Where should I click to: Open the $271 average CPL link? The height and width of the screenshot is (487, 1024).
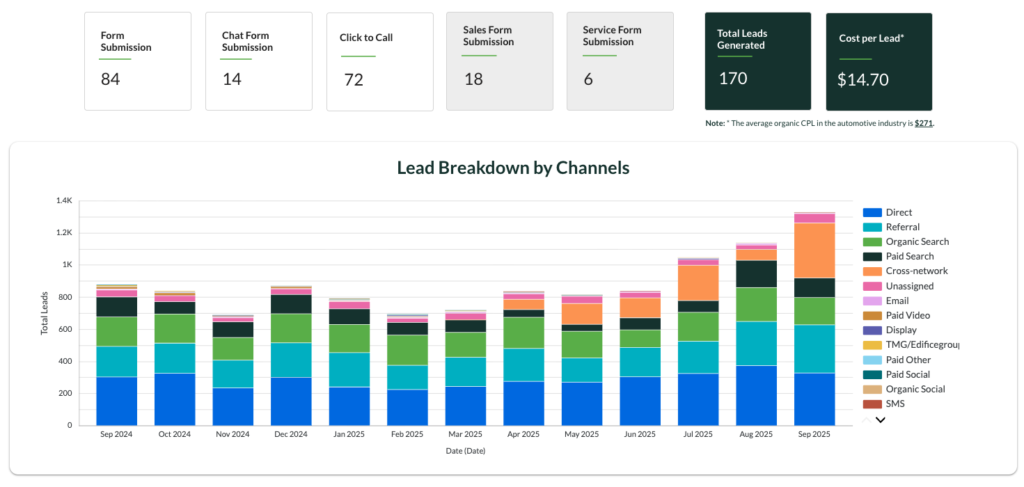coord(923,123)
